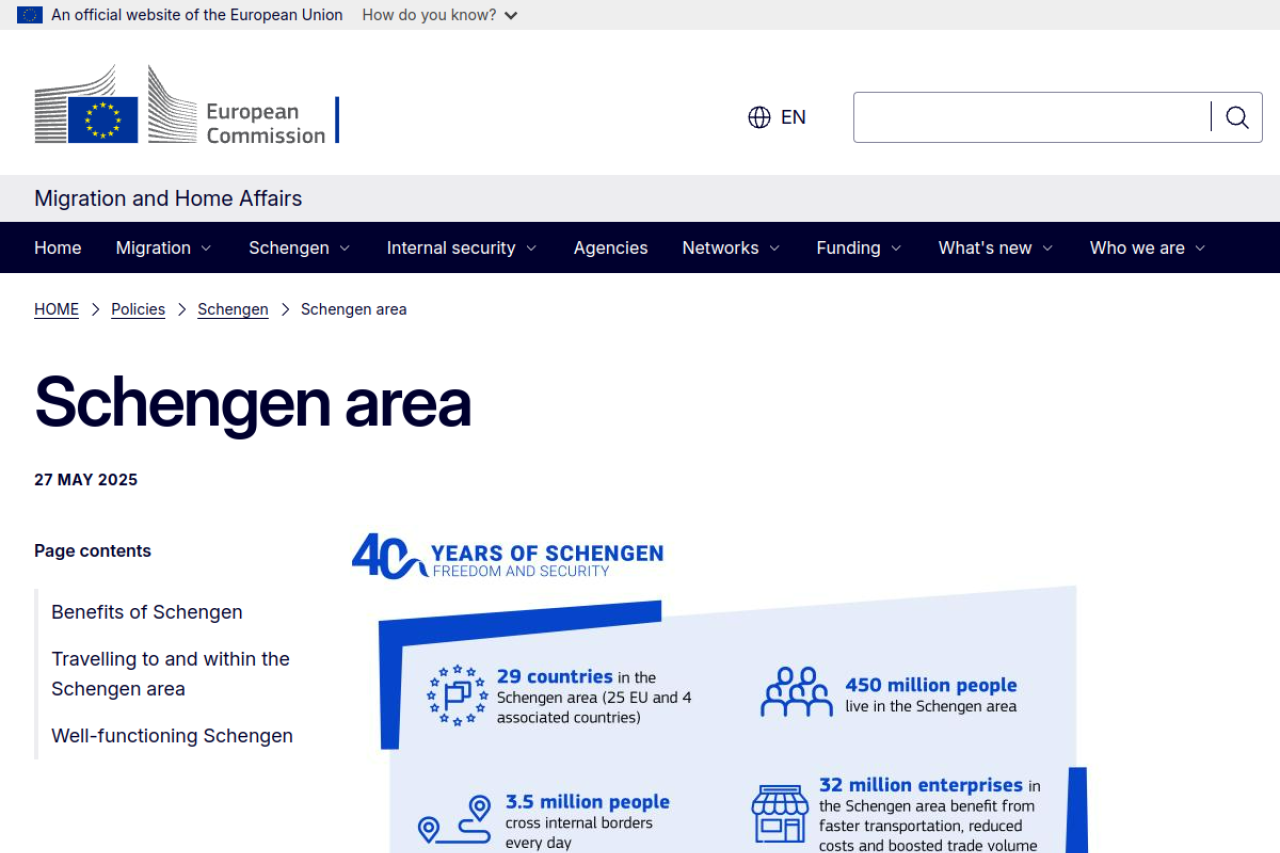Click the group of people icon

coord(796,692)
